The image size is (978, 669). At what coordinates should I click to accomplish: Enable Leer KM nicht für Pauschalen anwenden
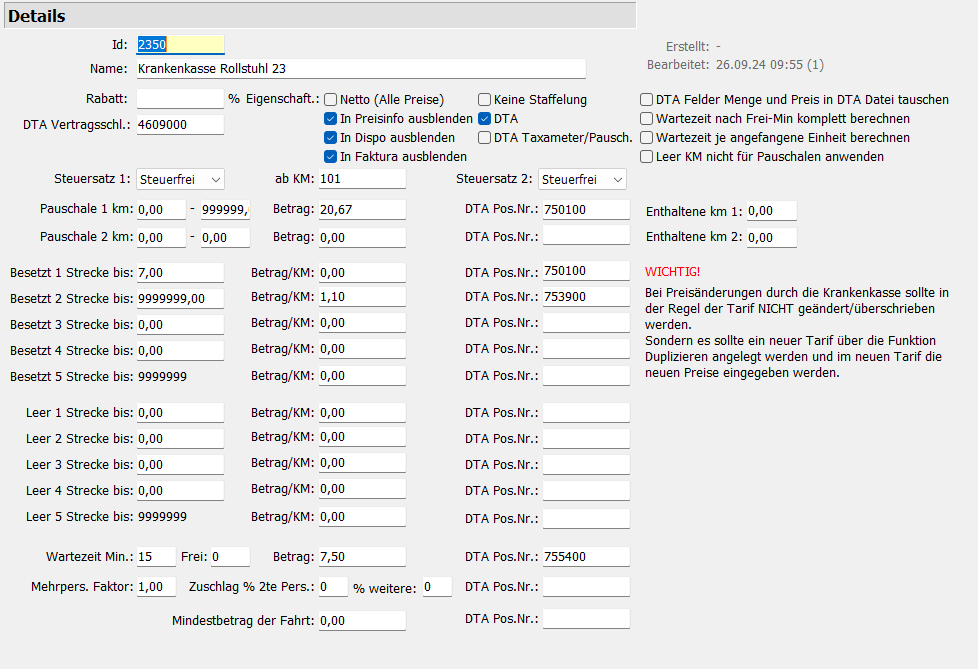(x=647, y=157)
